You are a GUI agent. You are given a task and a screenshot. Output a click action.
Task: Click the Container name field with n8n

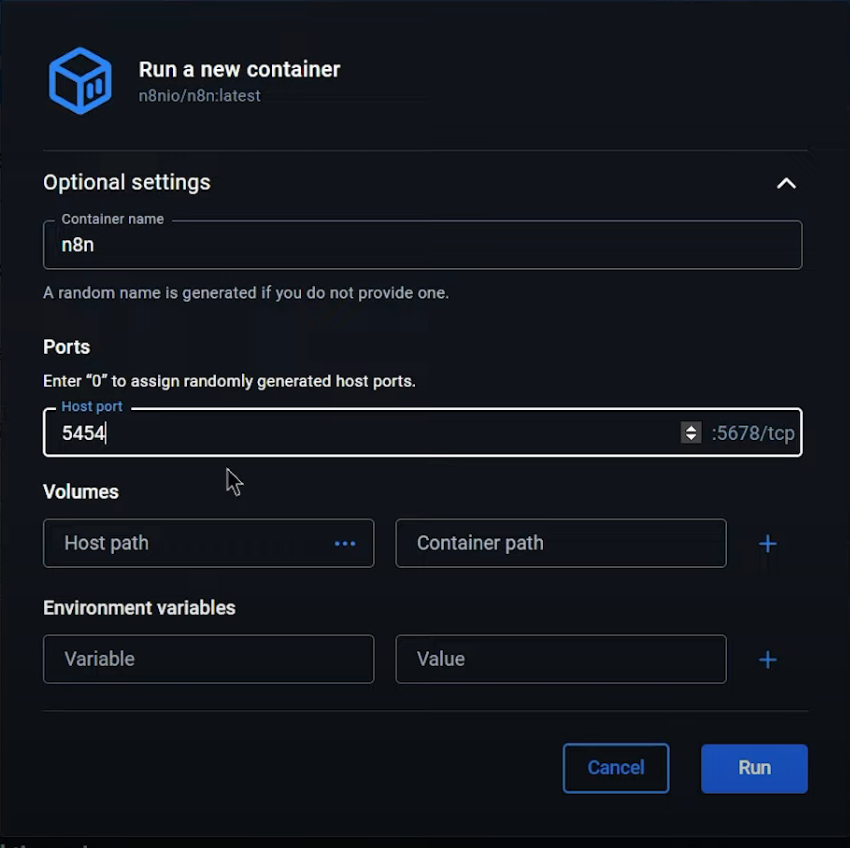click(422, 245)
